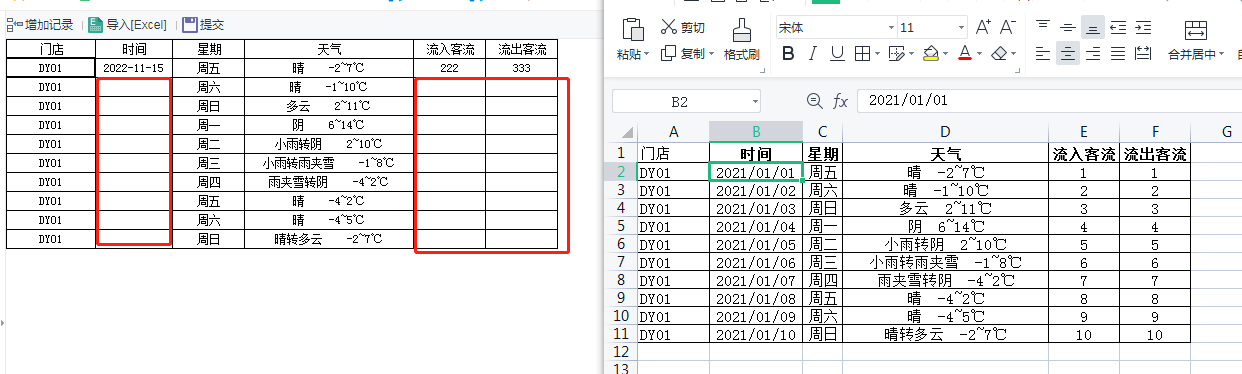Click the 复制 copy icon
Image resolution: width=1242 pixels, height=374 pixels.
pos(669,53)
